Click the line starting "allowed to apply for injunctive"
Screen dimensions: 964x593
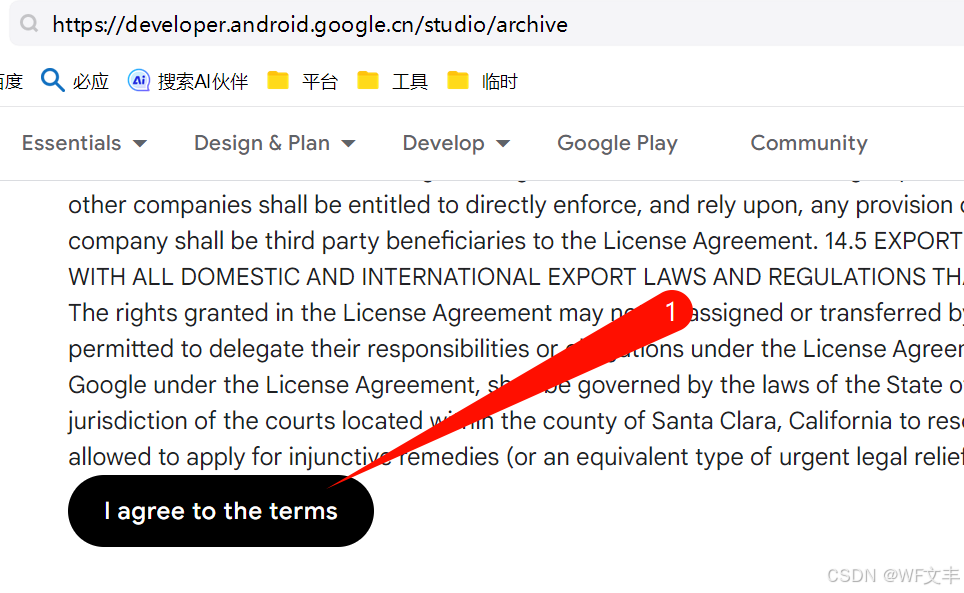(516, 457)
